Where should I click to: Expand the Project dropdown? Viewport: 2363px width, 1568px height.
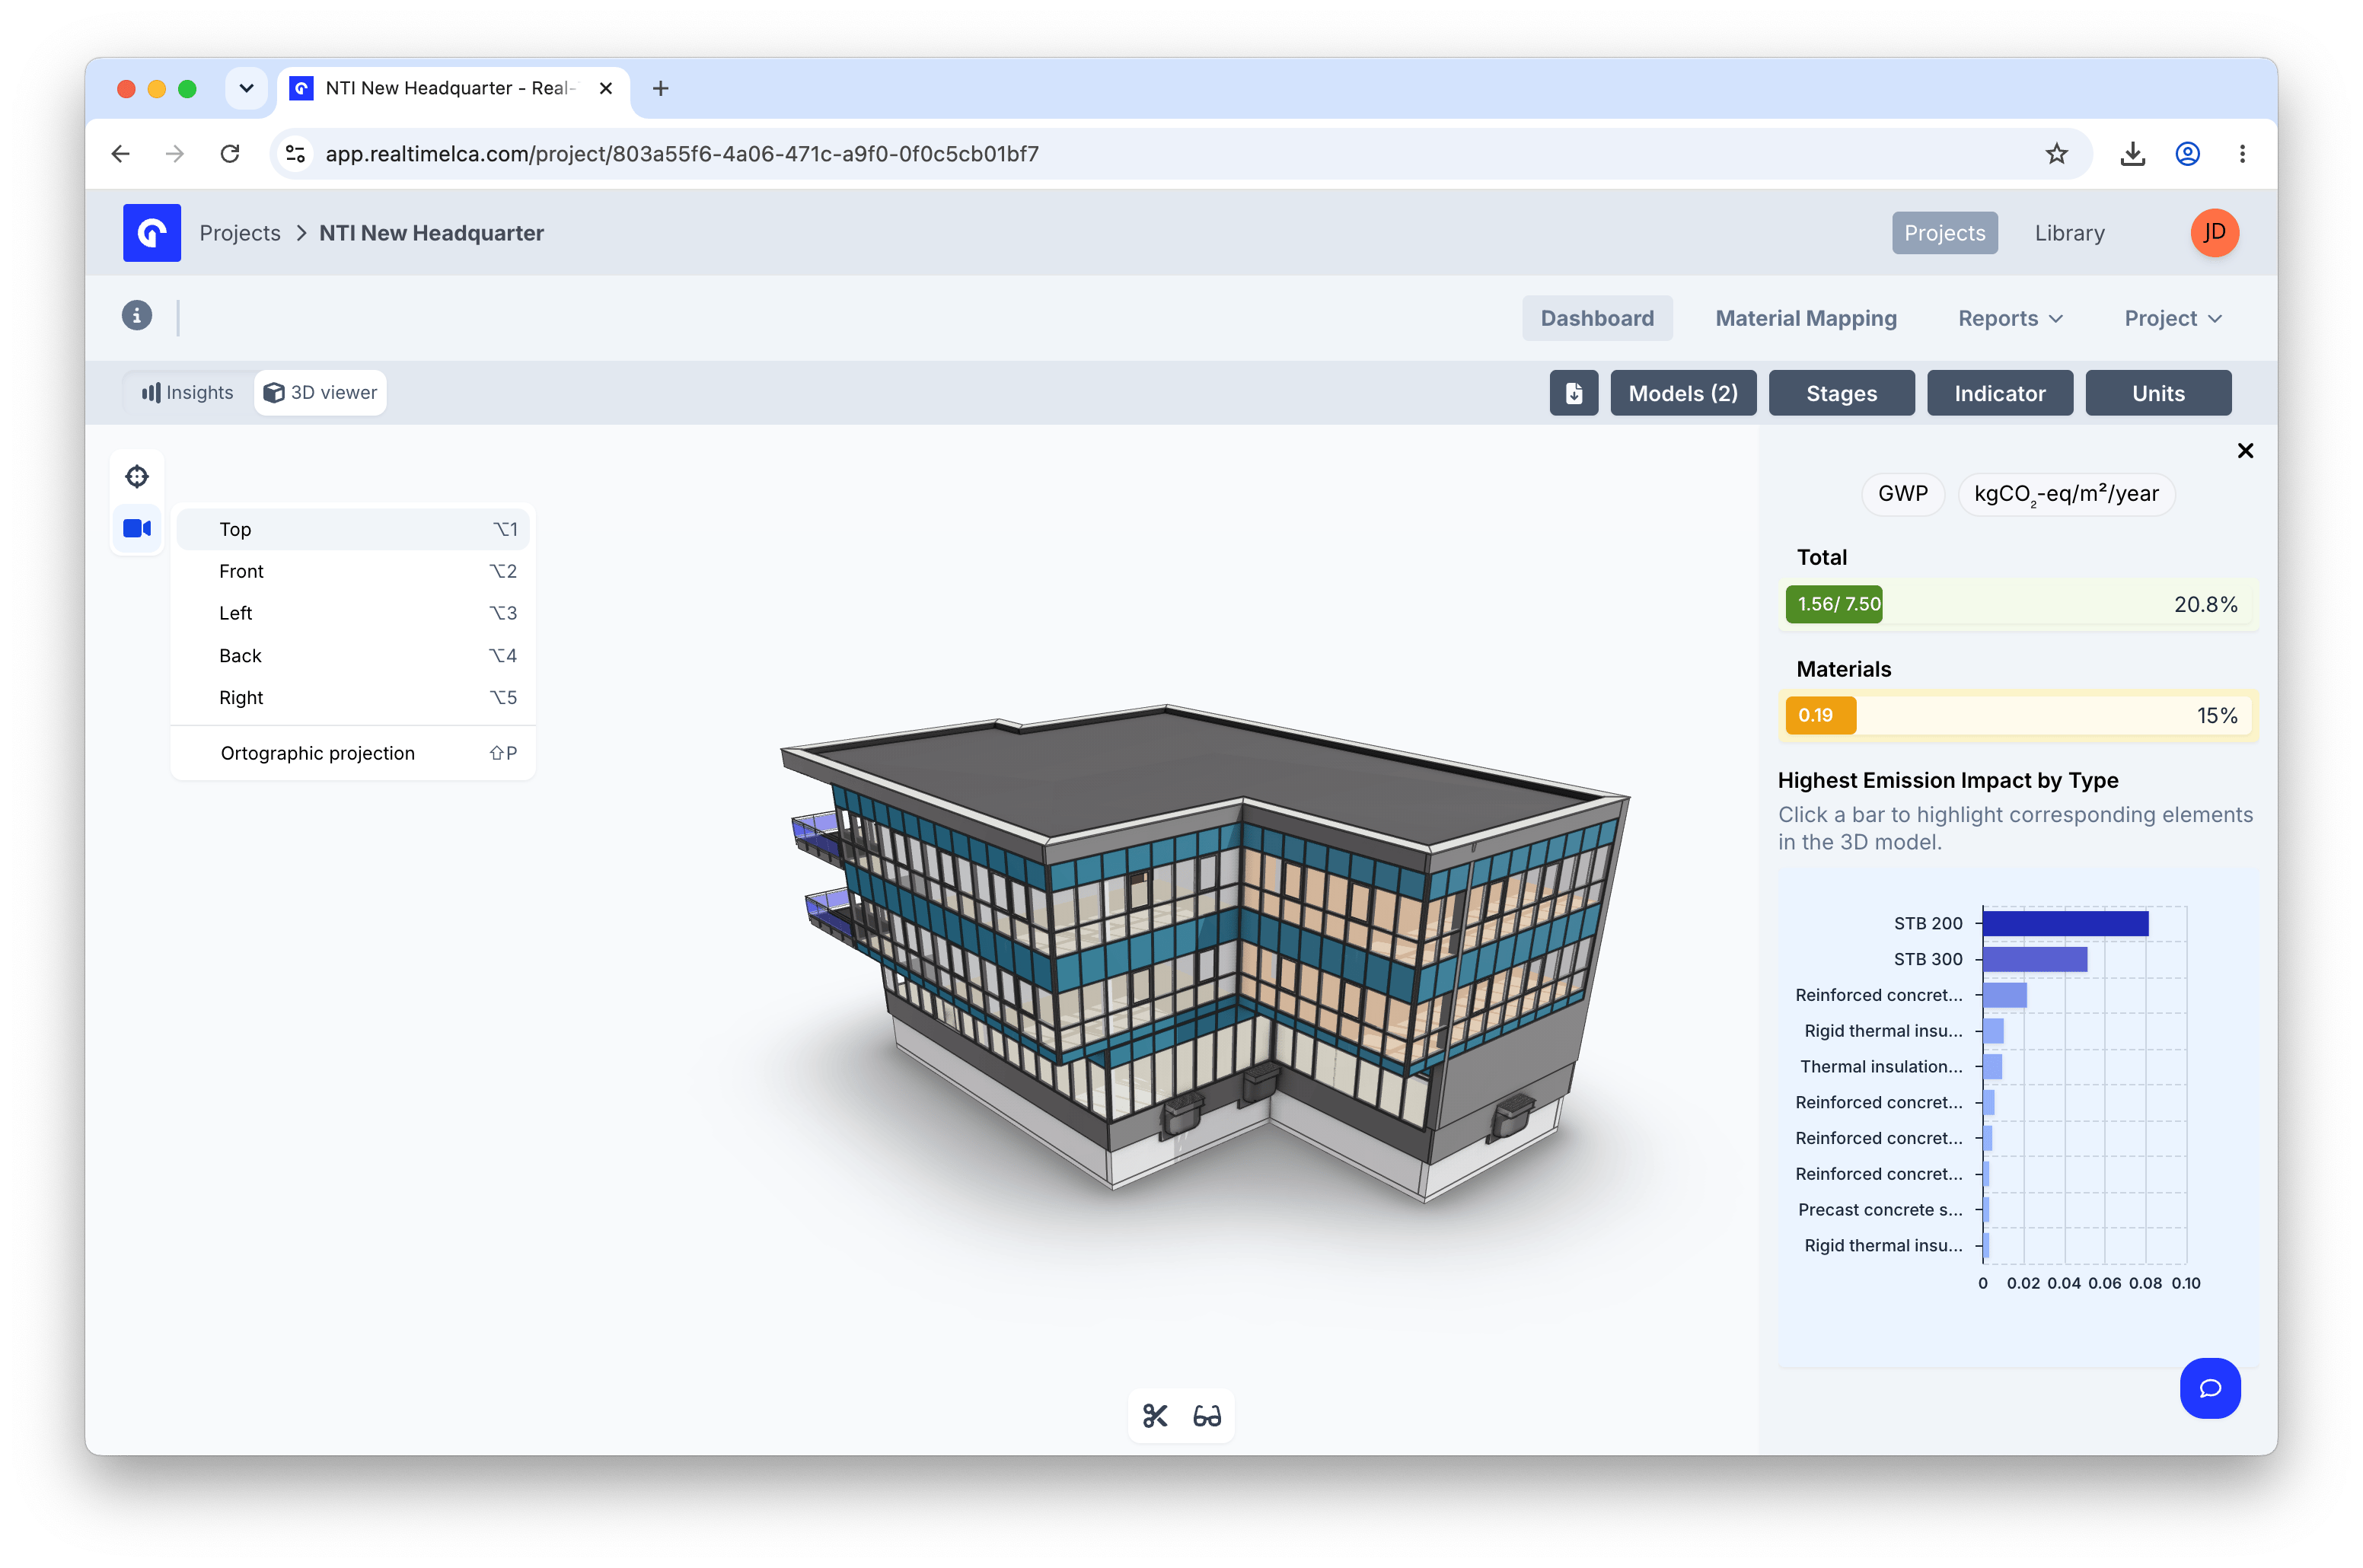coord(2173,318)
